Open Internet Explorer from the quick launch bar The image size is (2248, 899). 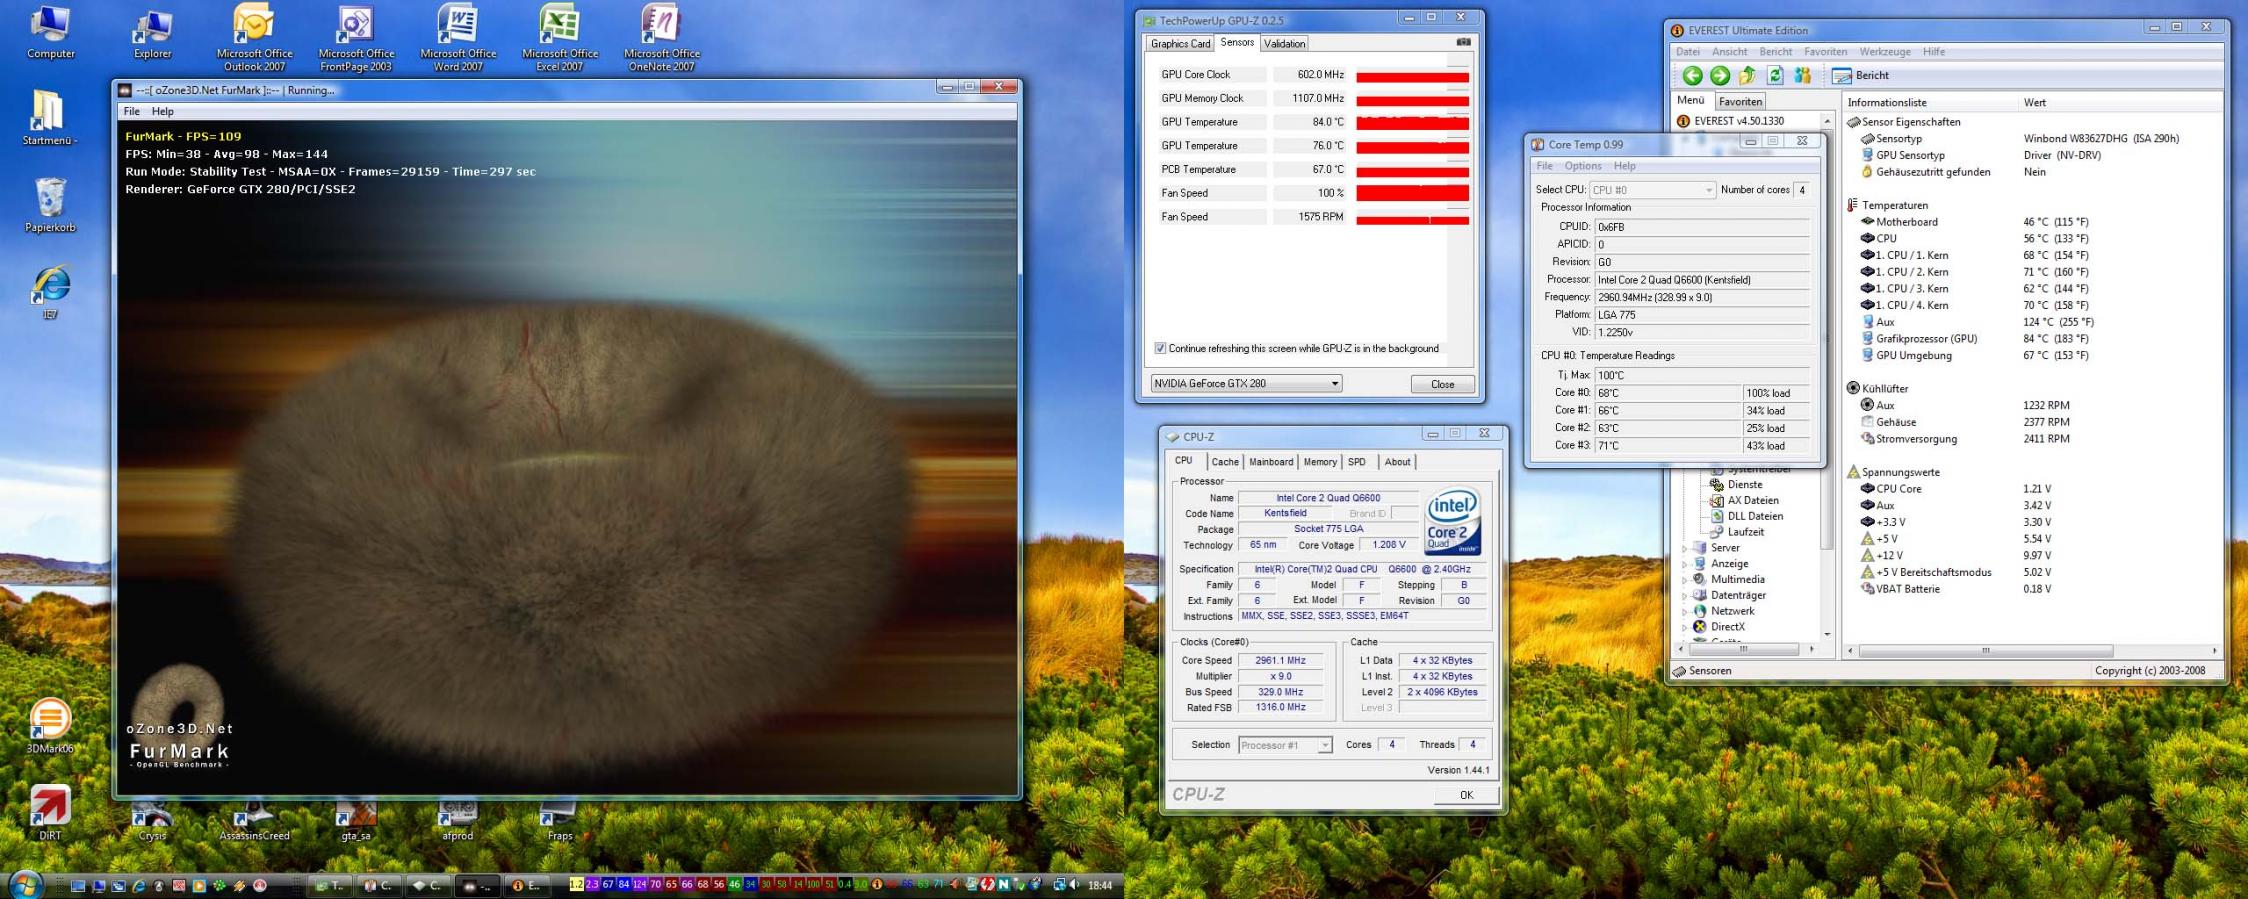click(138, 886)
